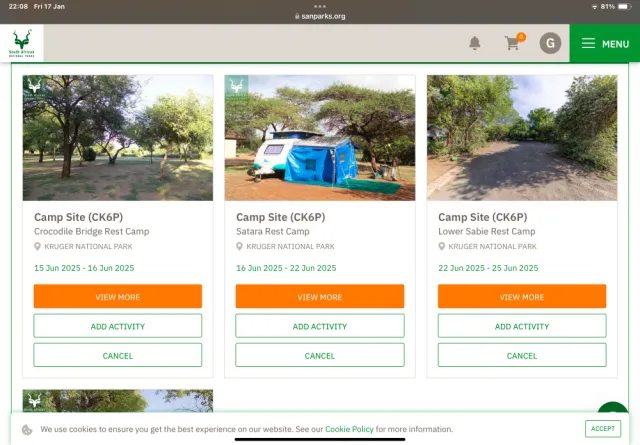Click the location pin on Lower Sabie card
This screenshot has height=445, width=640.
coord(442,247)
